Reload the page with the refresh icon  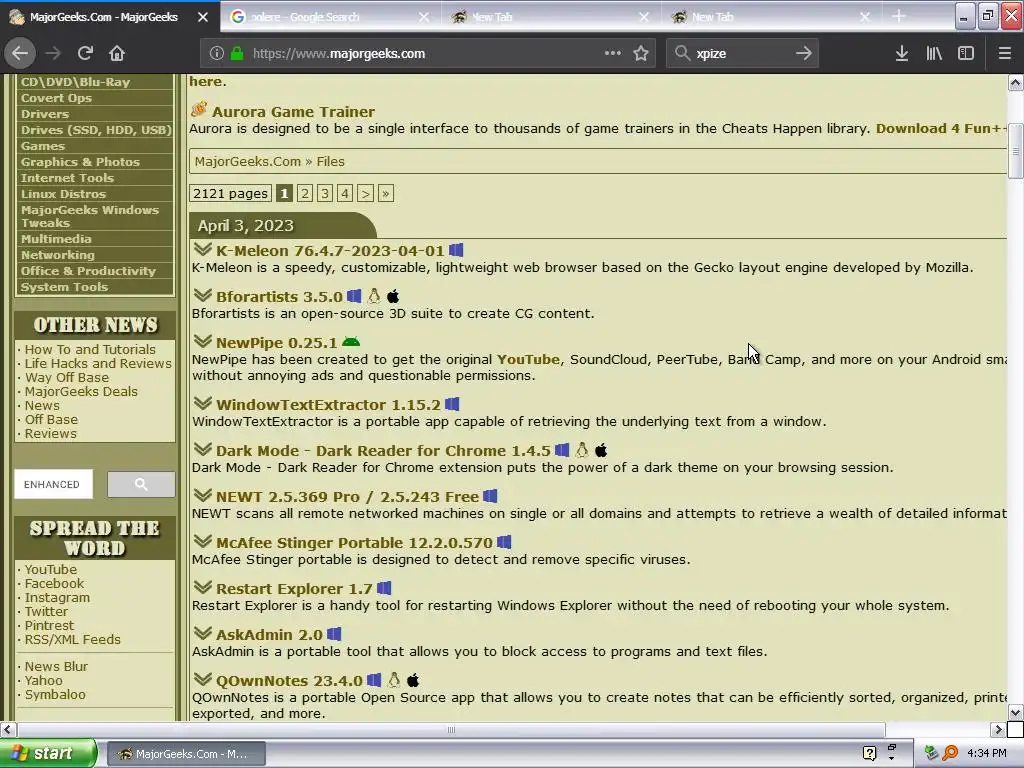pyautogui.click(x=85, y=54)
